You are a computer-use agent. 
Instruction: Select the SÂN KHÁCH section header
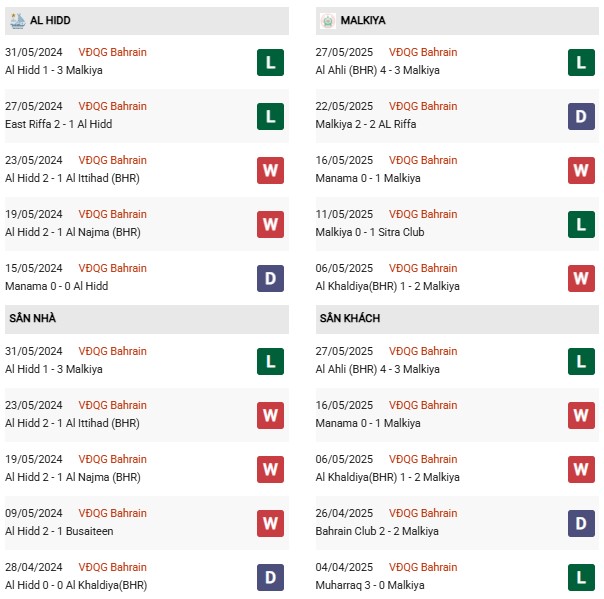457,319
